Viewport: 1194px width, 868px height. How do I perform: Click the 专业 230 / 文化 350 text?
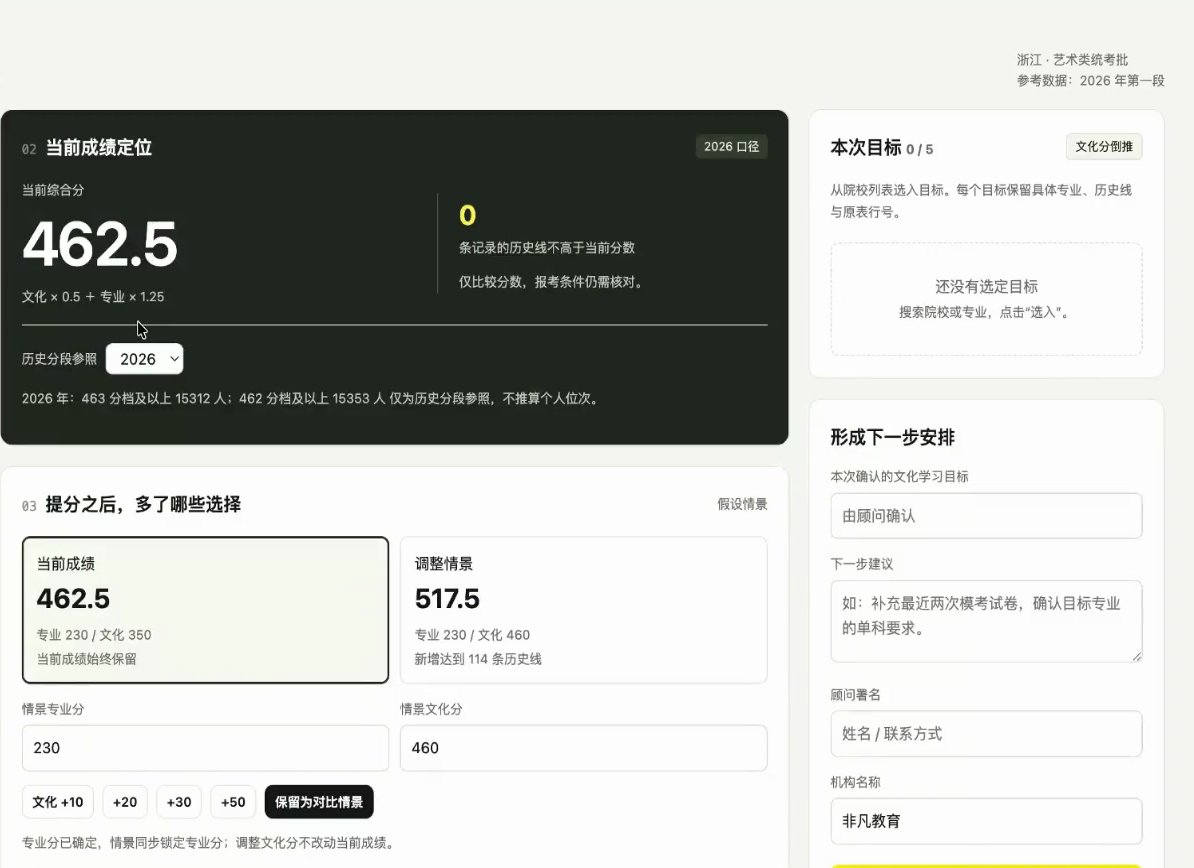point(94,635)
